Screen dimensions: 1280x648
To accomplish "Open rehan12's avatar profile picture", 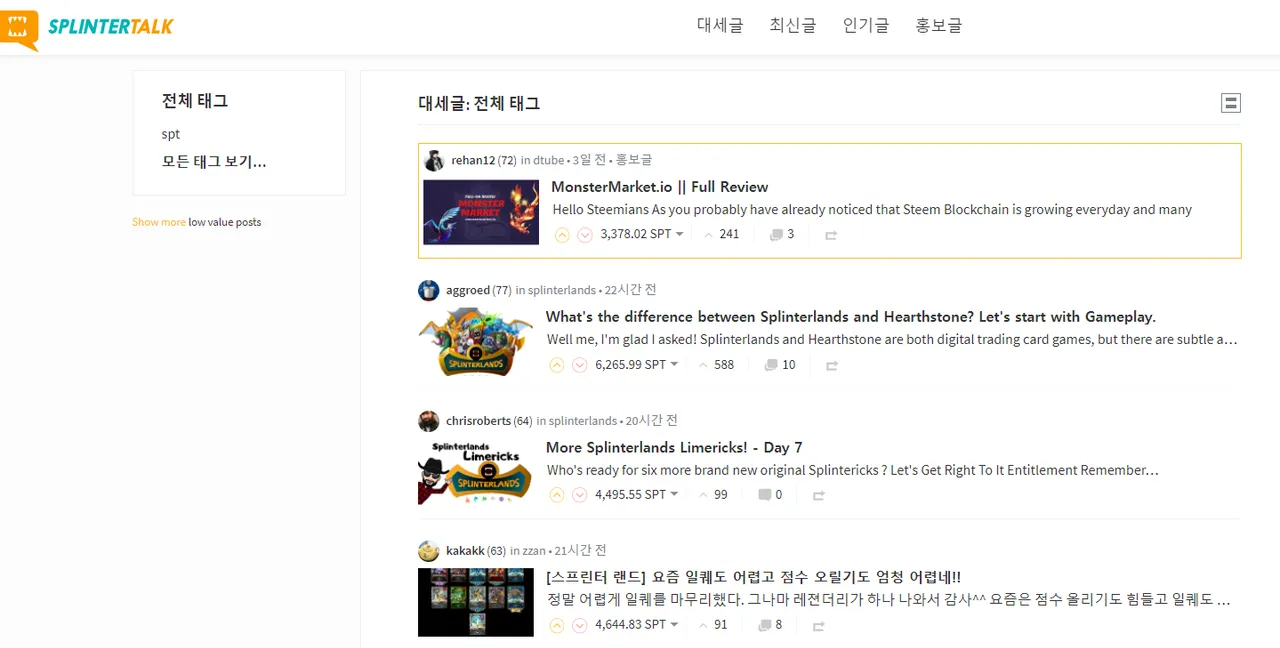I will 434,160.
